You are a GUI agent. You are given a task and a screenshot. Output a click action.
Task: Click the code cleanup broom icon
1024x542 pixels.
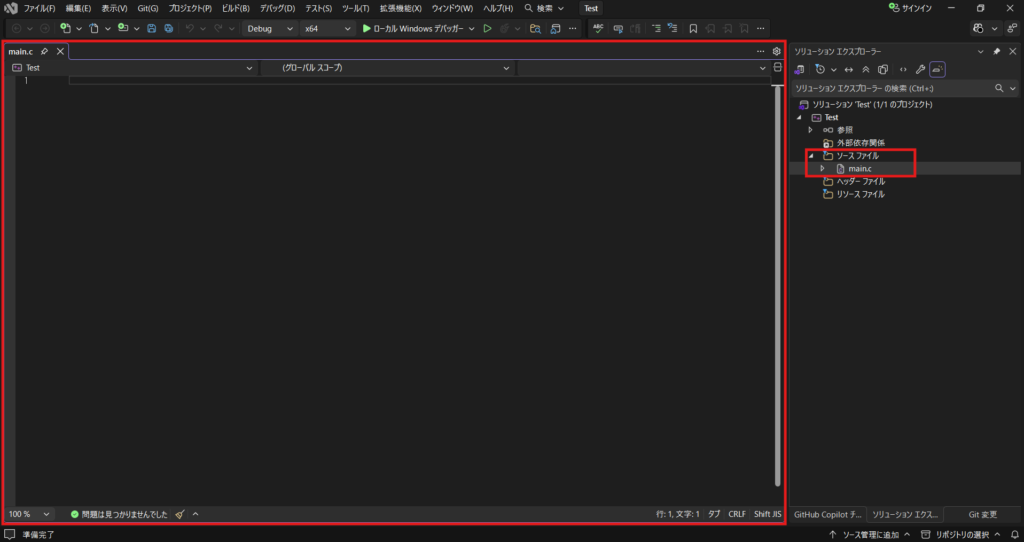pos(179,514)
